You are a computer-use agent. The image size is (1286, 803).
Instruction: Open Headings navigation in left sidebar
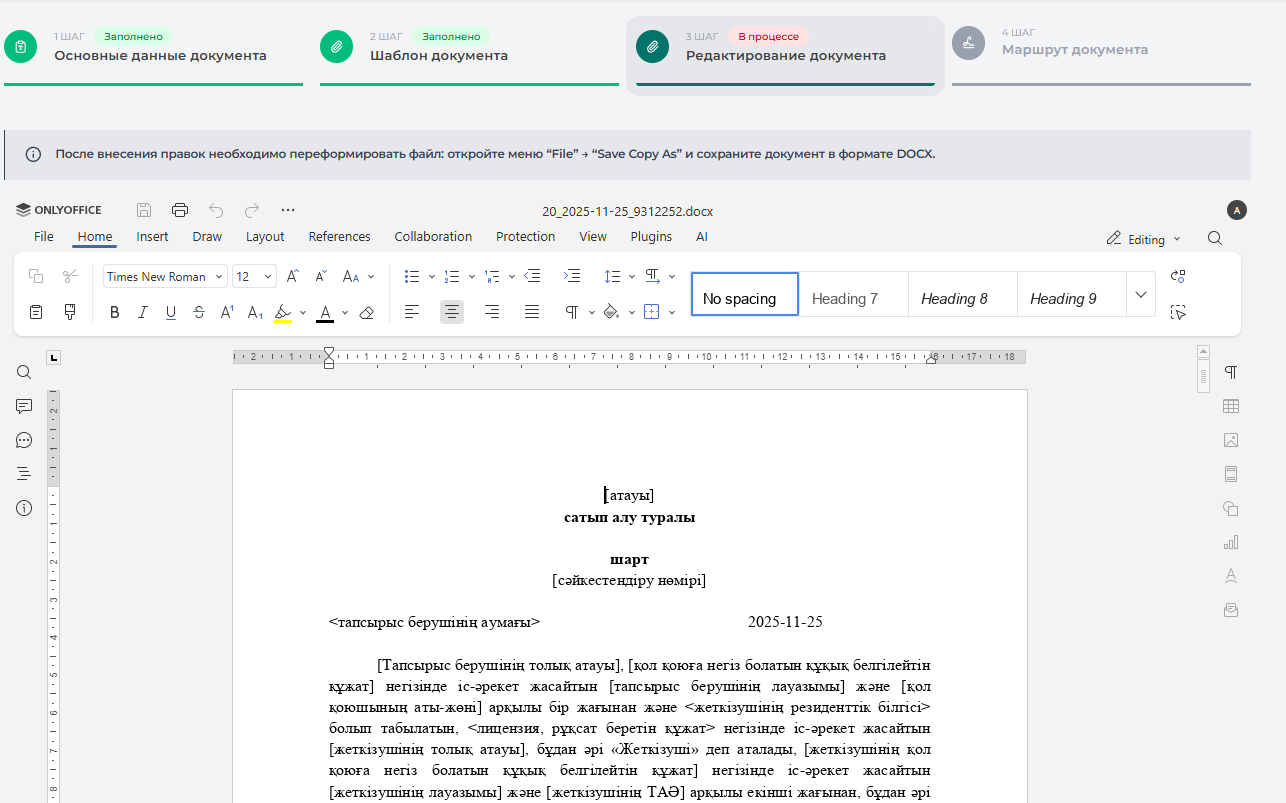(x=24, y=474)
